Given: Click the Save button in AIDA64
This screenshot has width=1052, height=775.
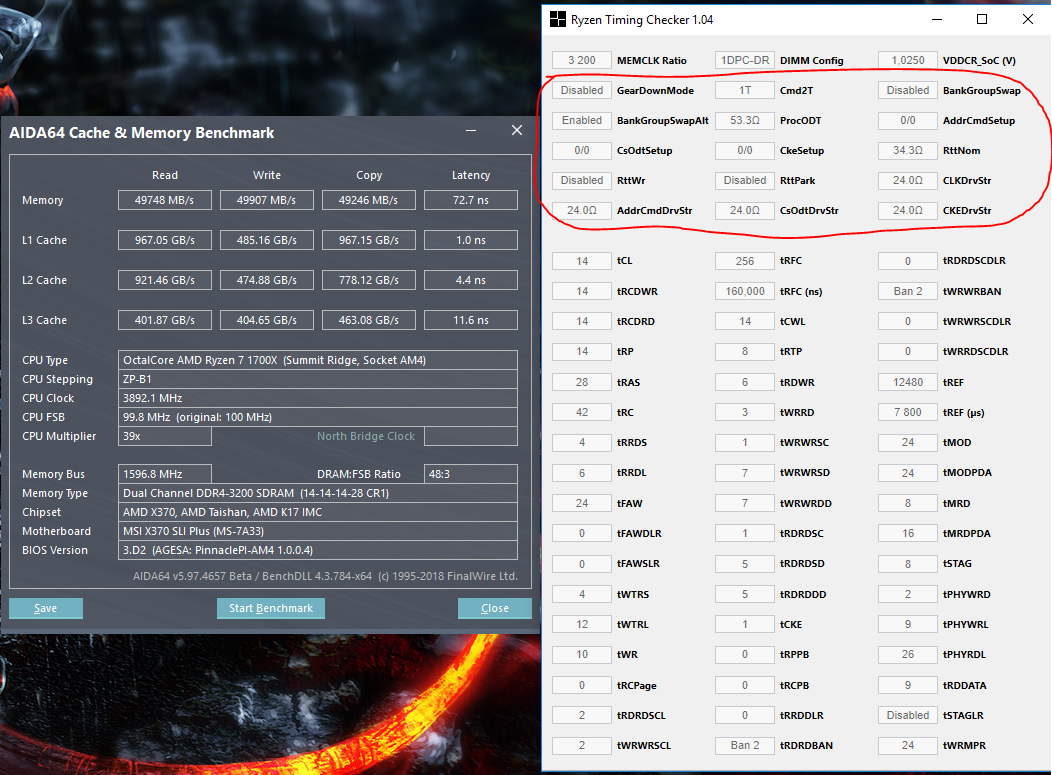Looking at the screenshot, I should tap(46, 608).
